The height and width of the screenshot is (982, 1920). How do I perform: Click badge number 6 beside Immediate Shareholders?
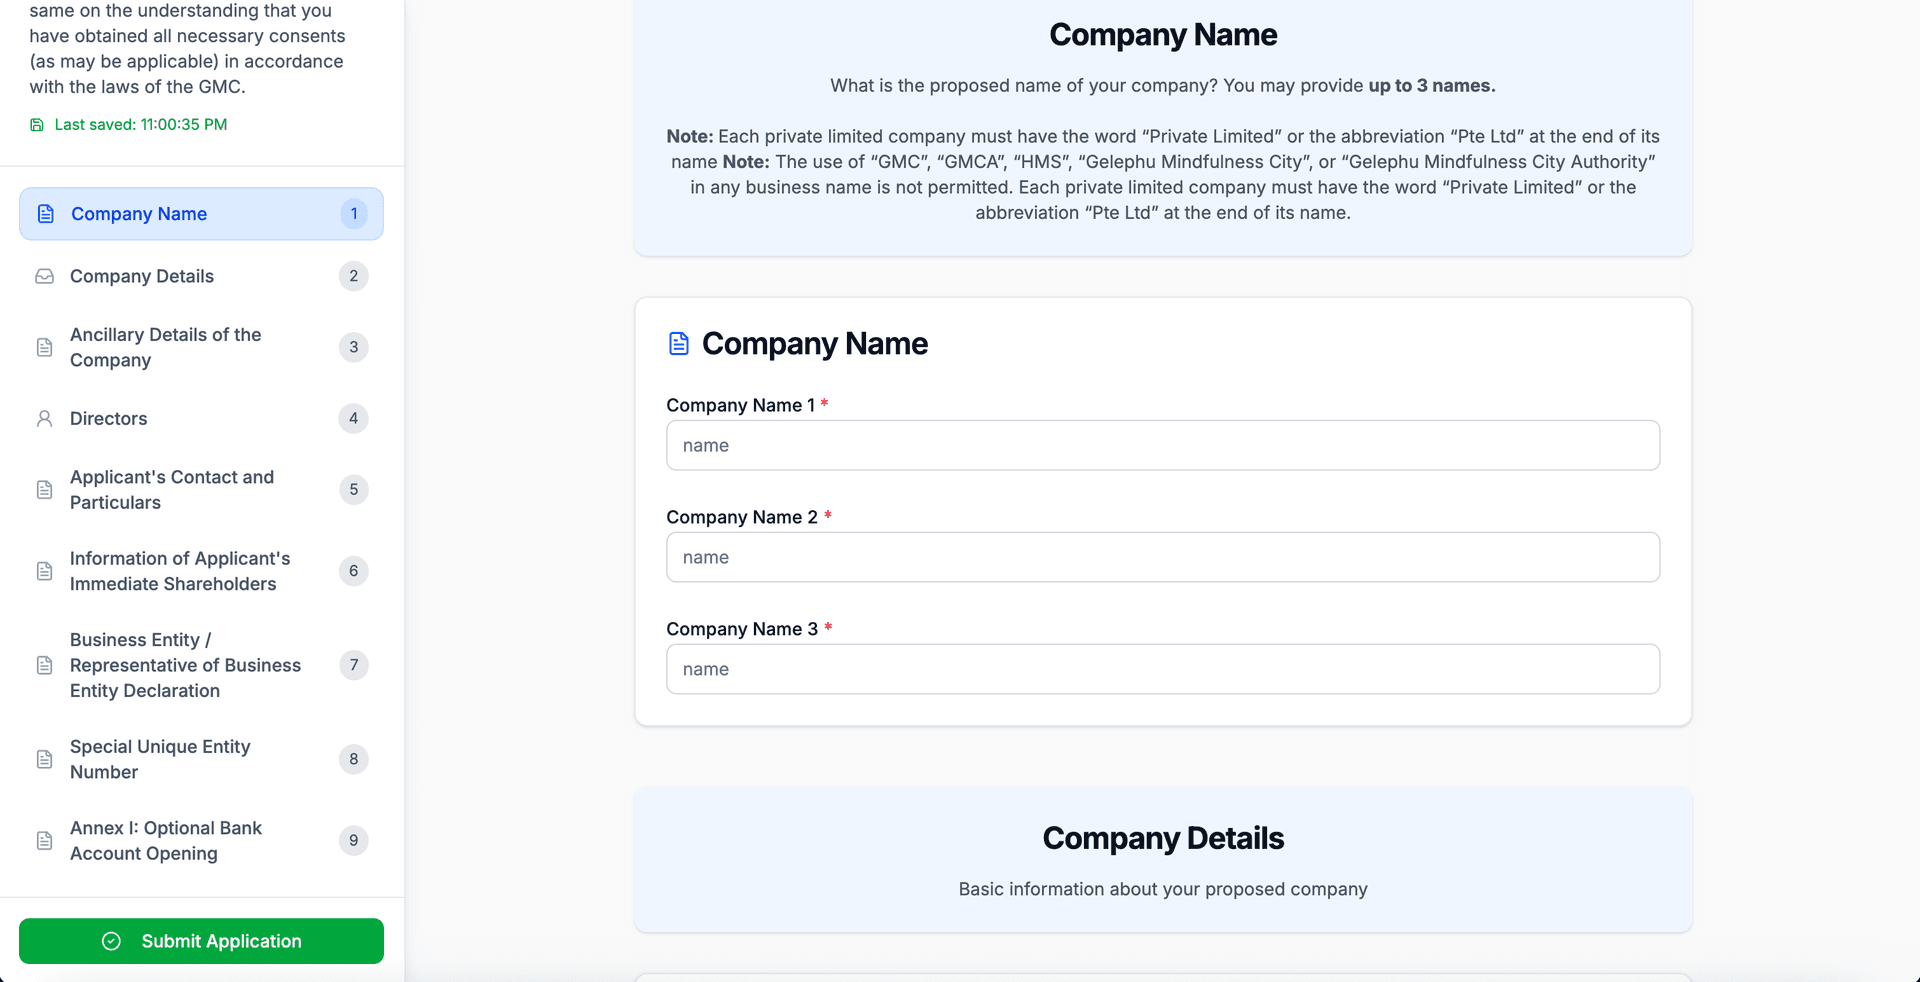coord(353,571)
